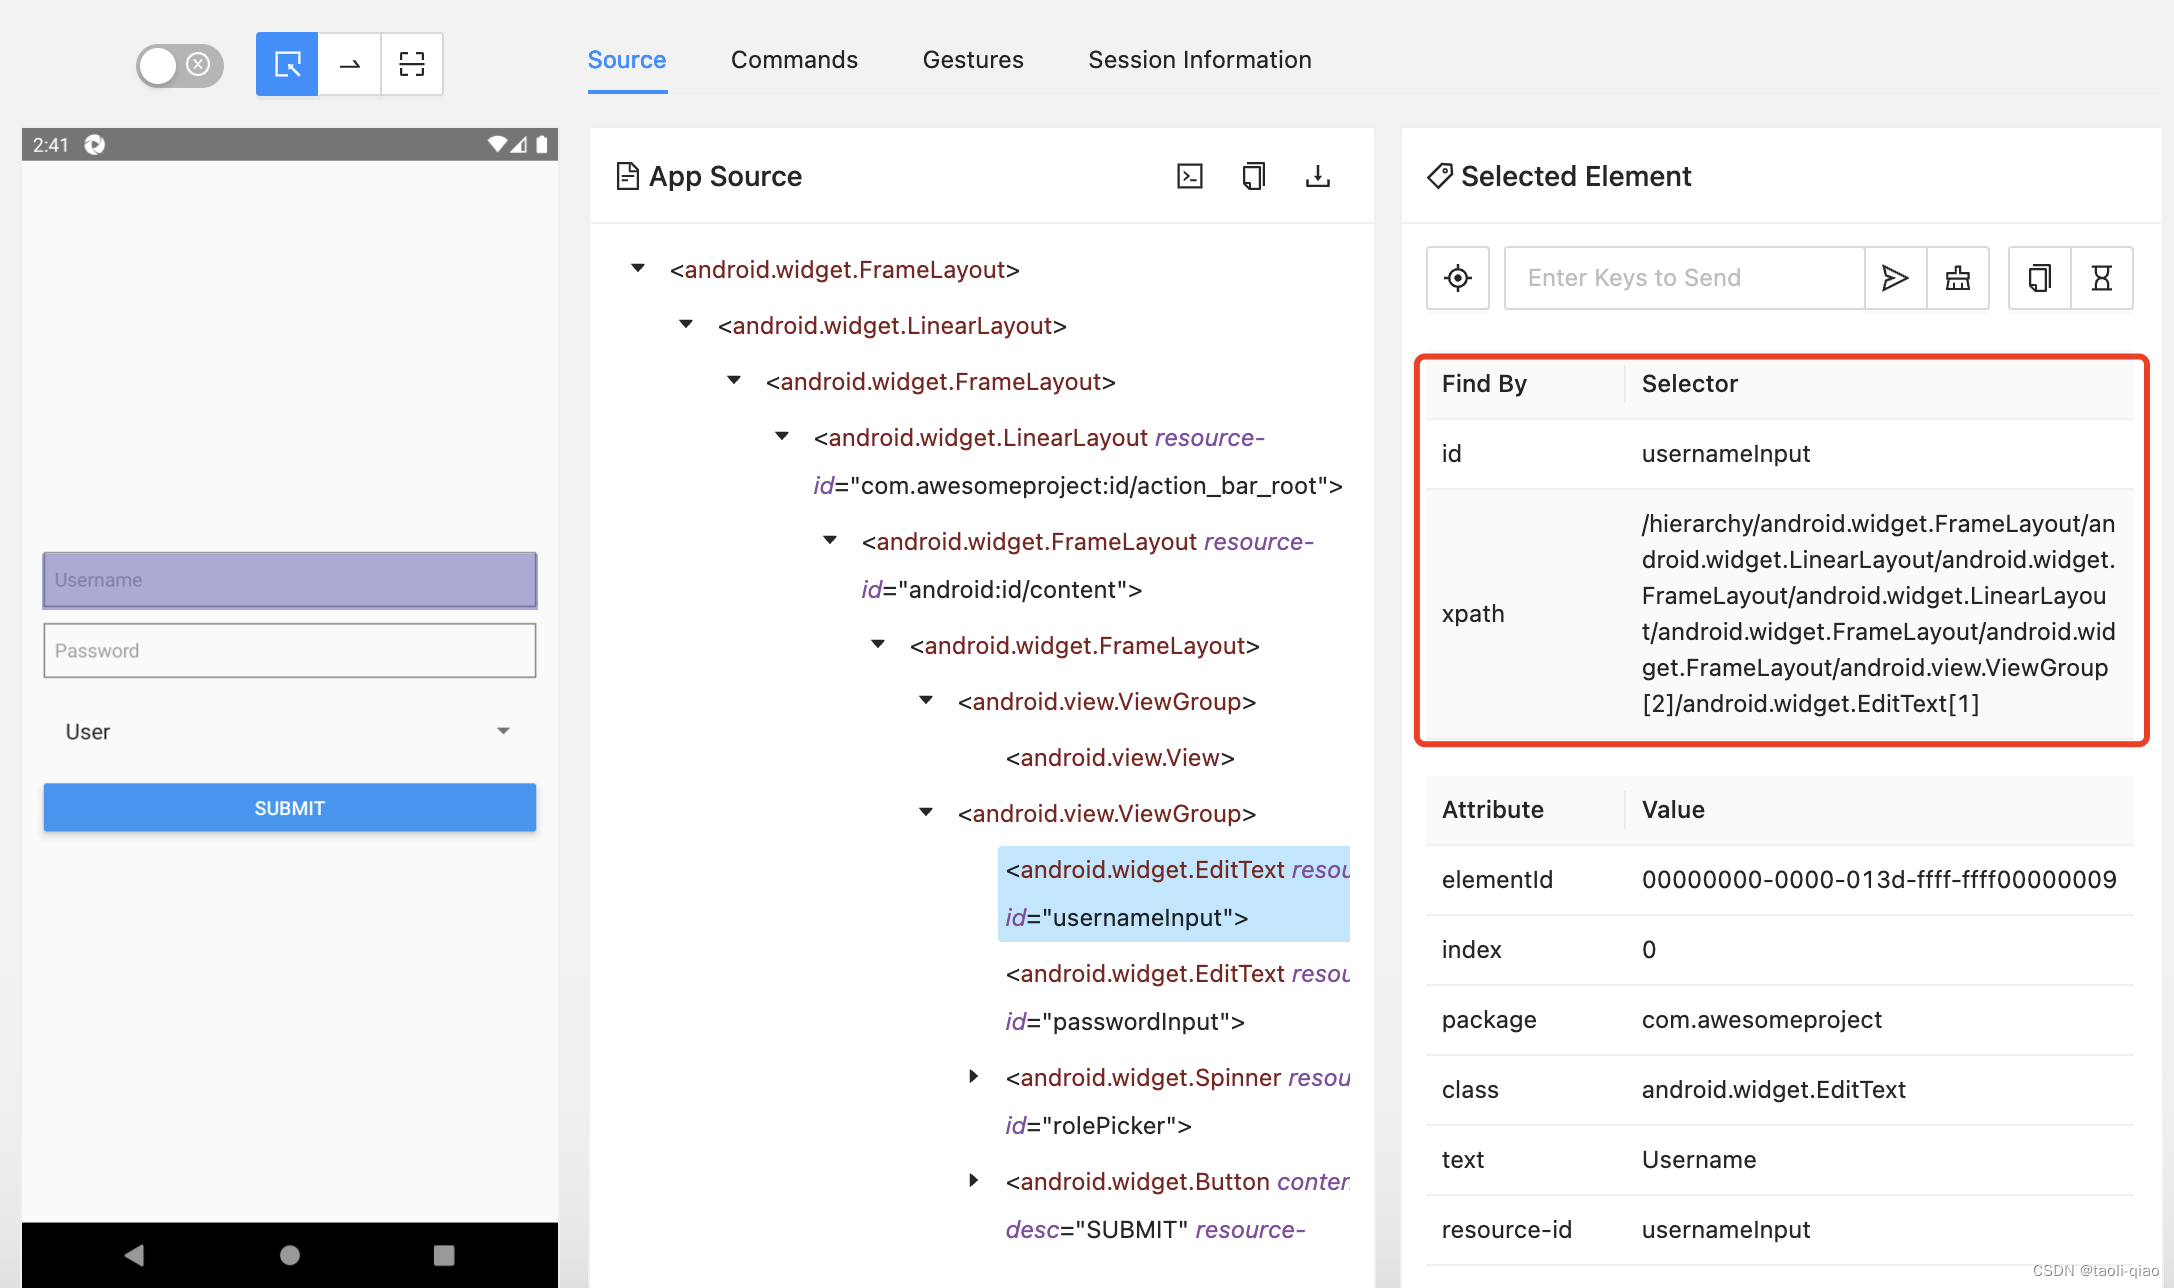This screenshot has width=2174, height=1288.
Task: Switch to the Session Information tab
Action: click(x=1199, y=60)
